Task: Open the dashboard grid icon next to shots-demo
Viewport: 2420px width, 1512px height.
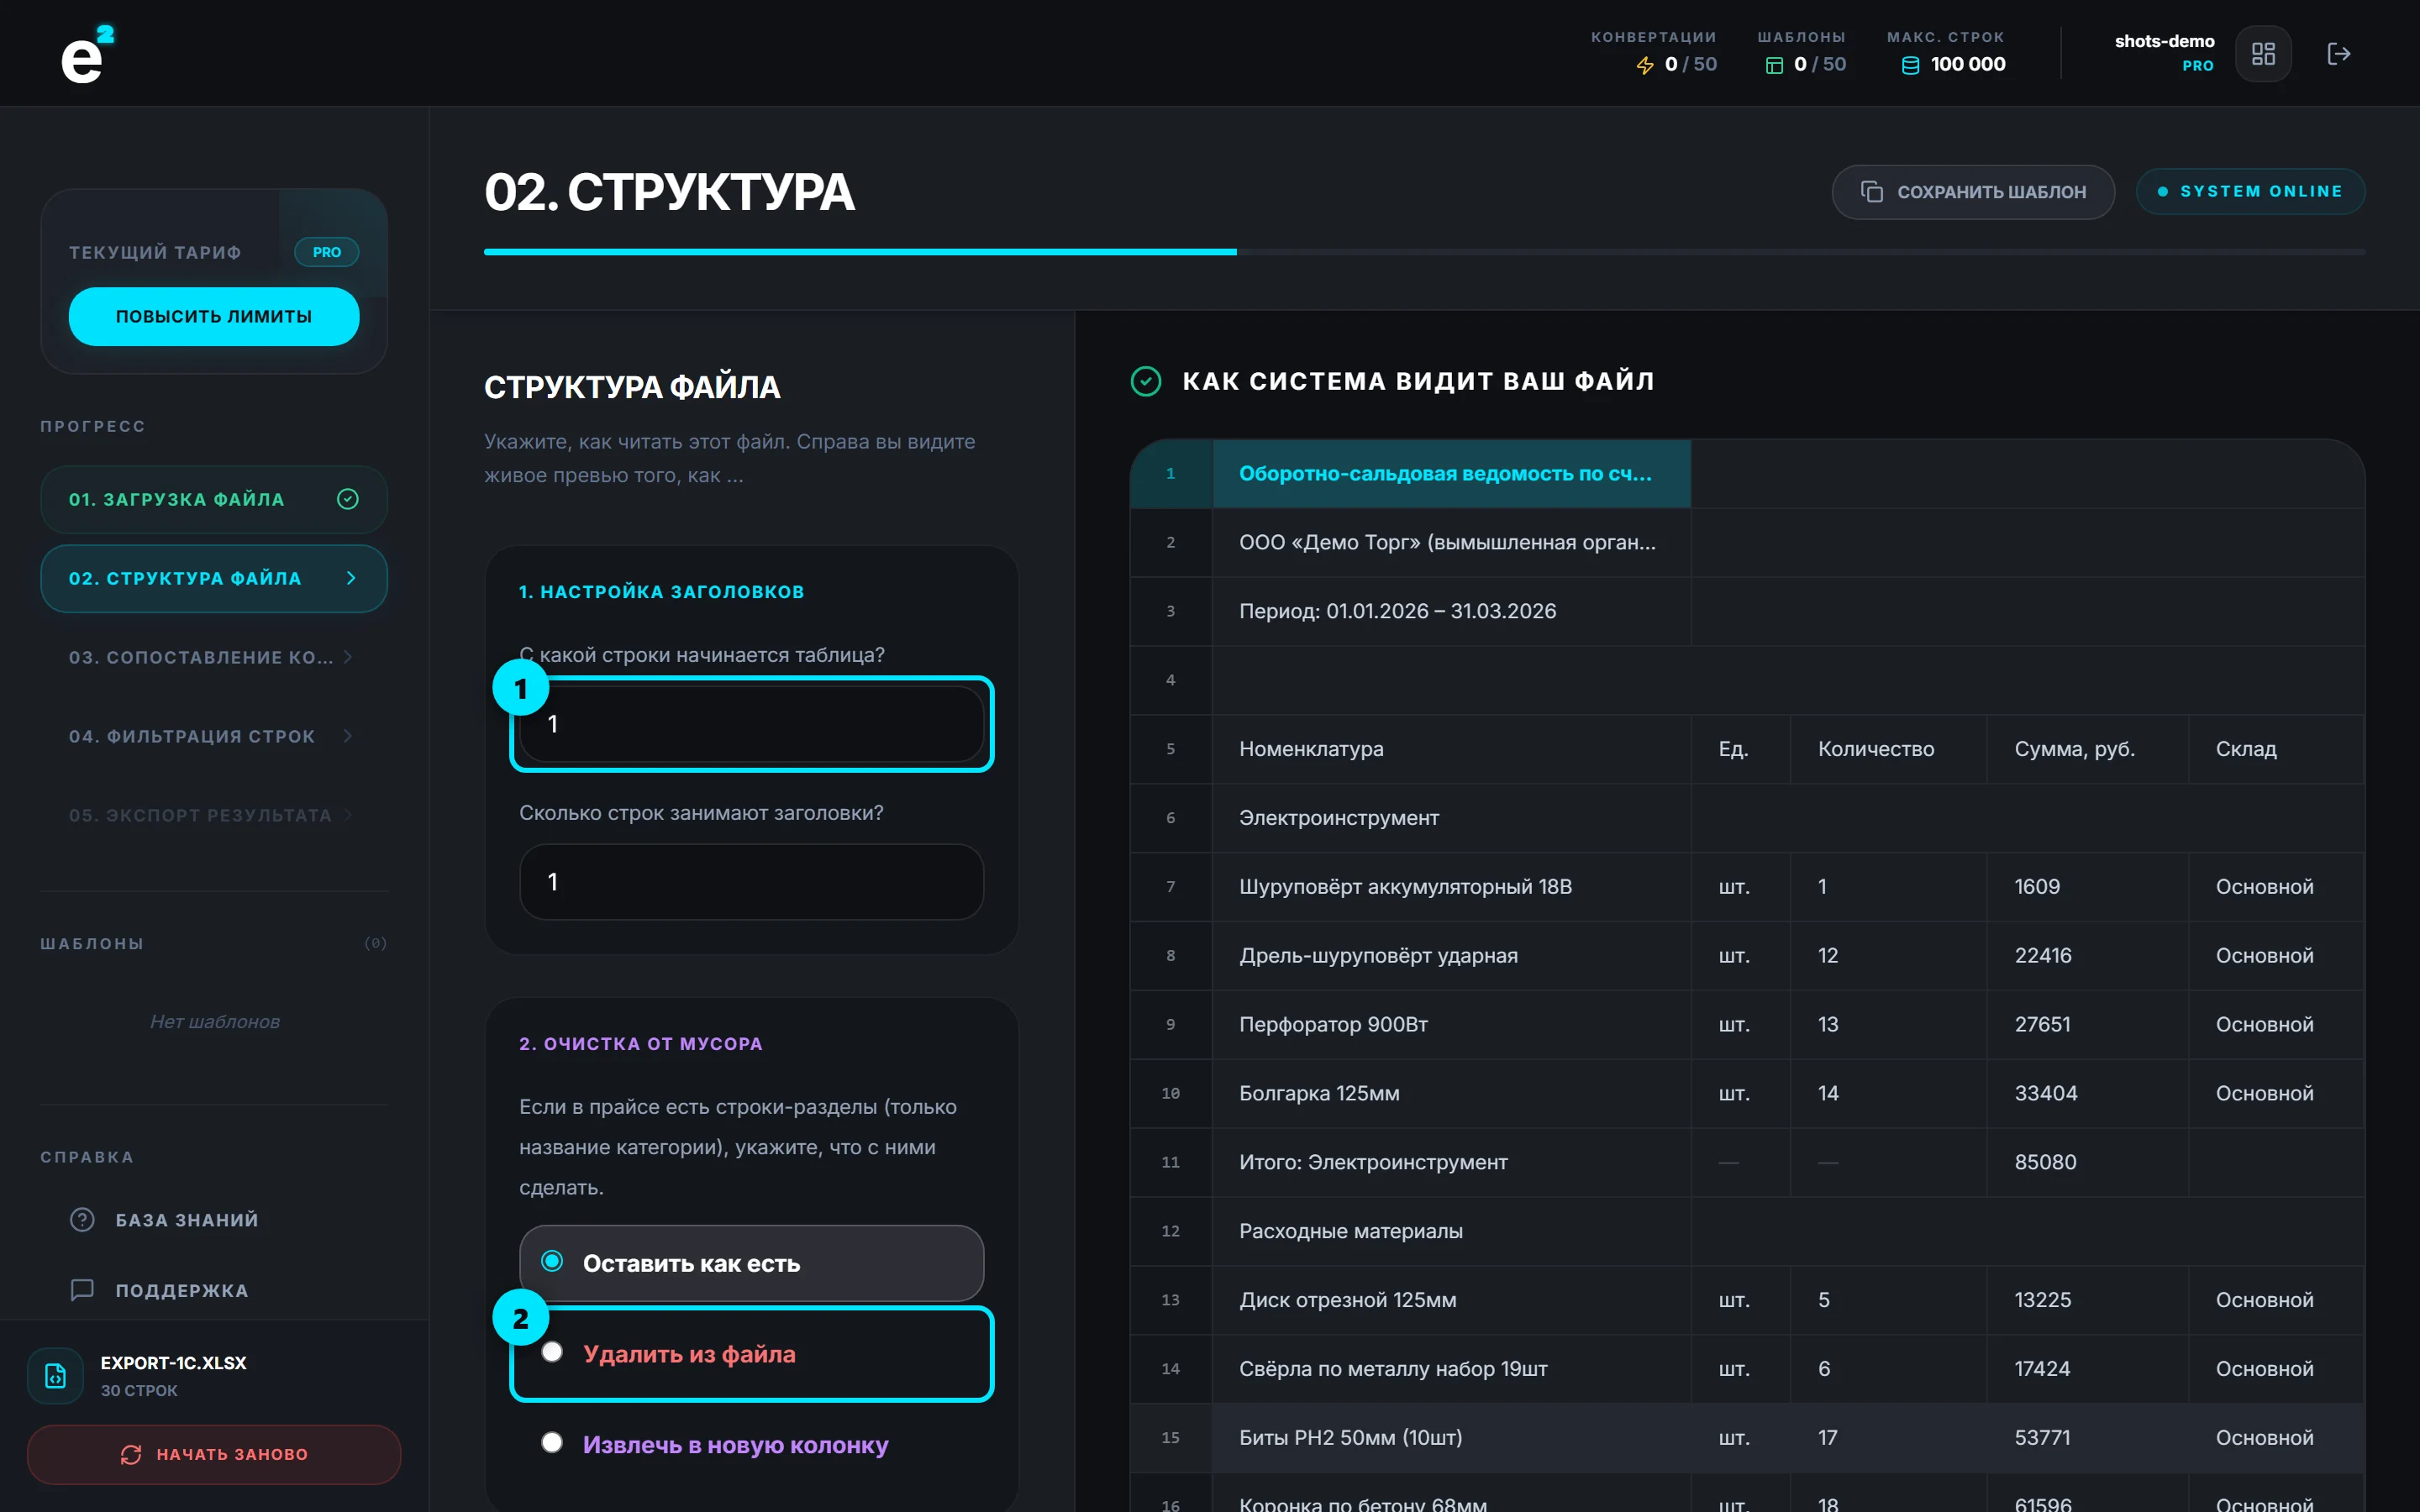Action: pos(2263,54)
